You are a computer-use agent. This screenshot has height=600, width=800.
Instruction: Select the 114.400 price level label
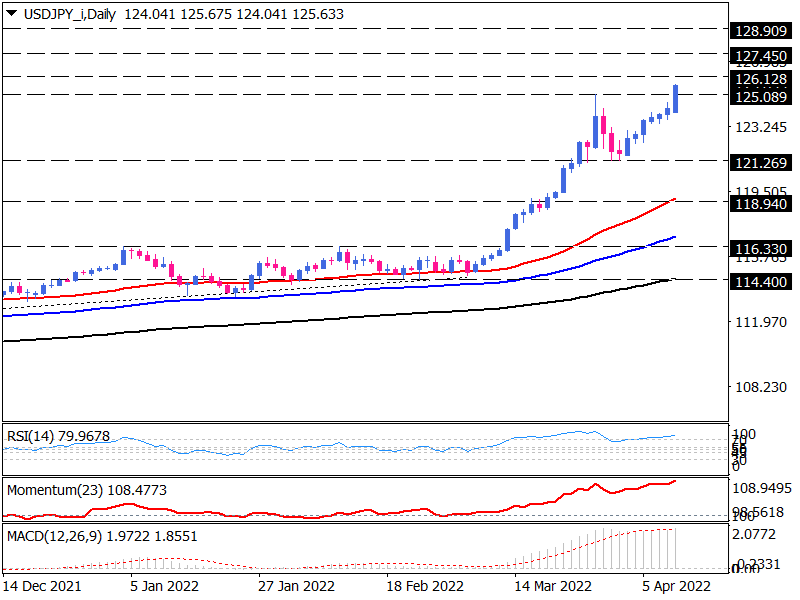coord(761,282)
